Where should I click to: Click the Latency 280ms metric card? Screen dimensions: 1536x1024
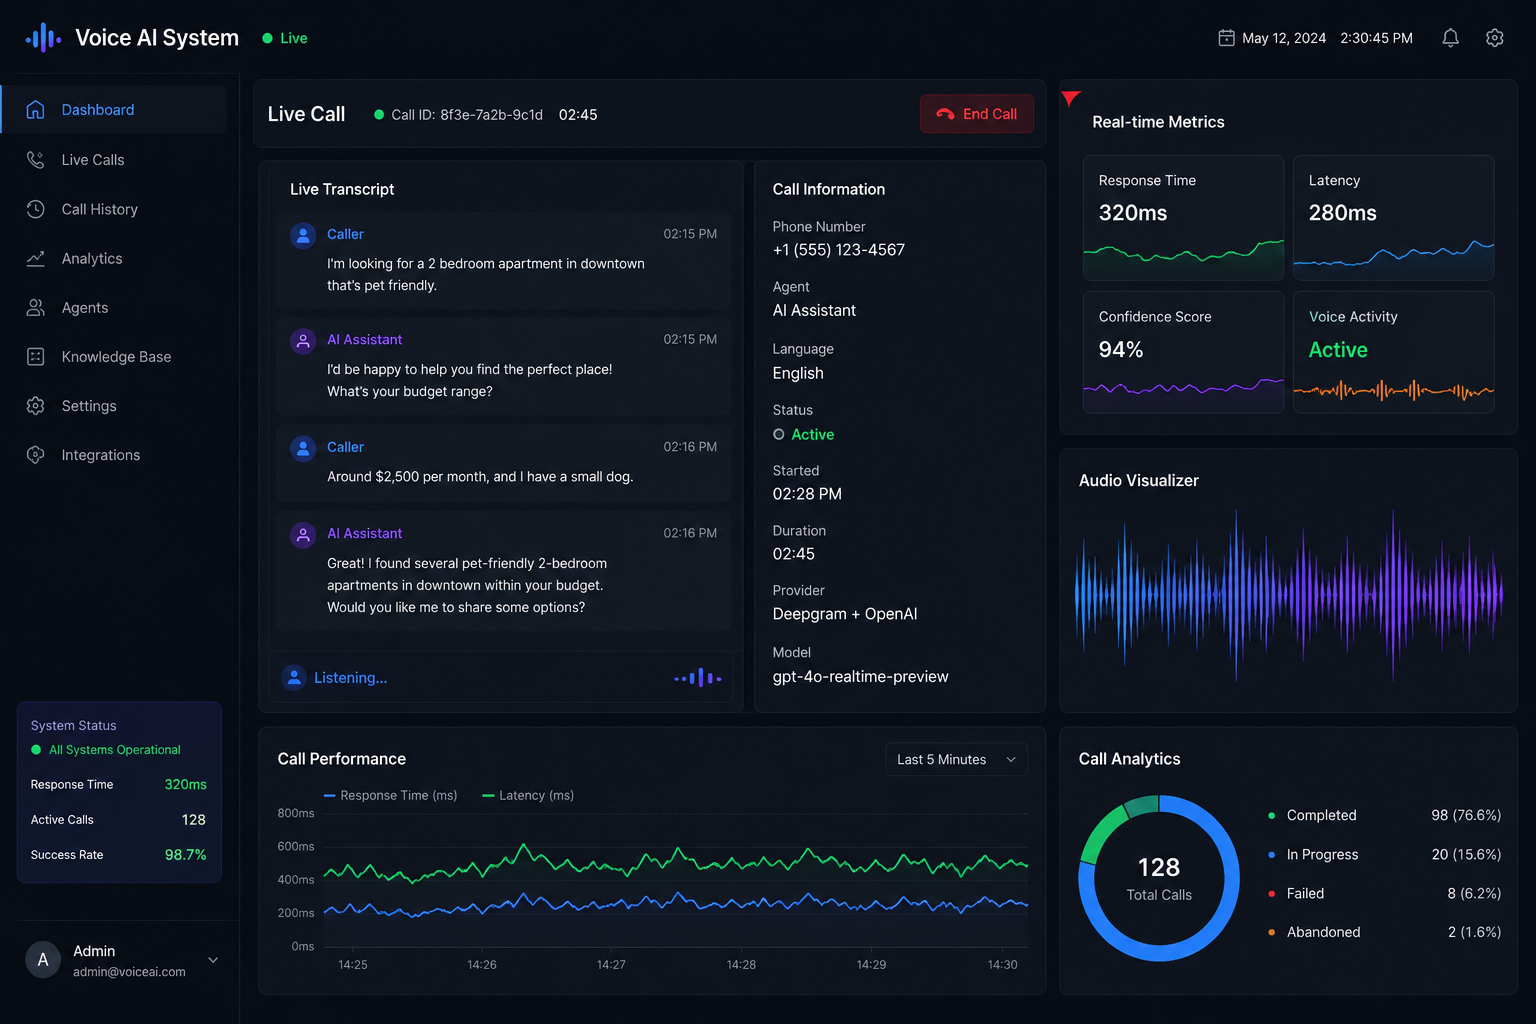tap(1393, 218)
